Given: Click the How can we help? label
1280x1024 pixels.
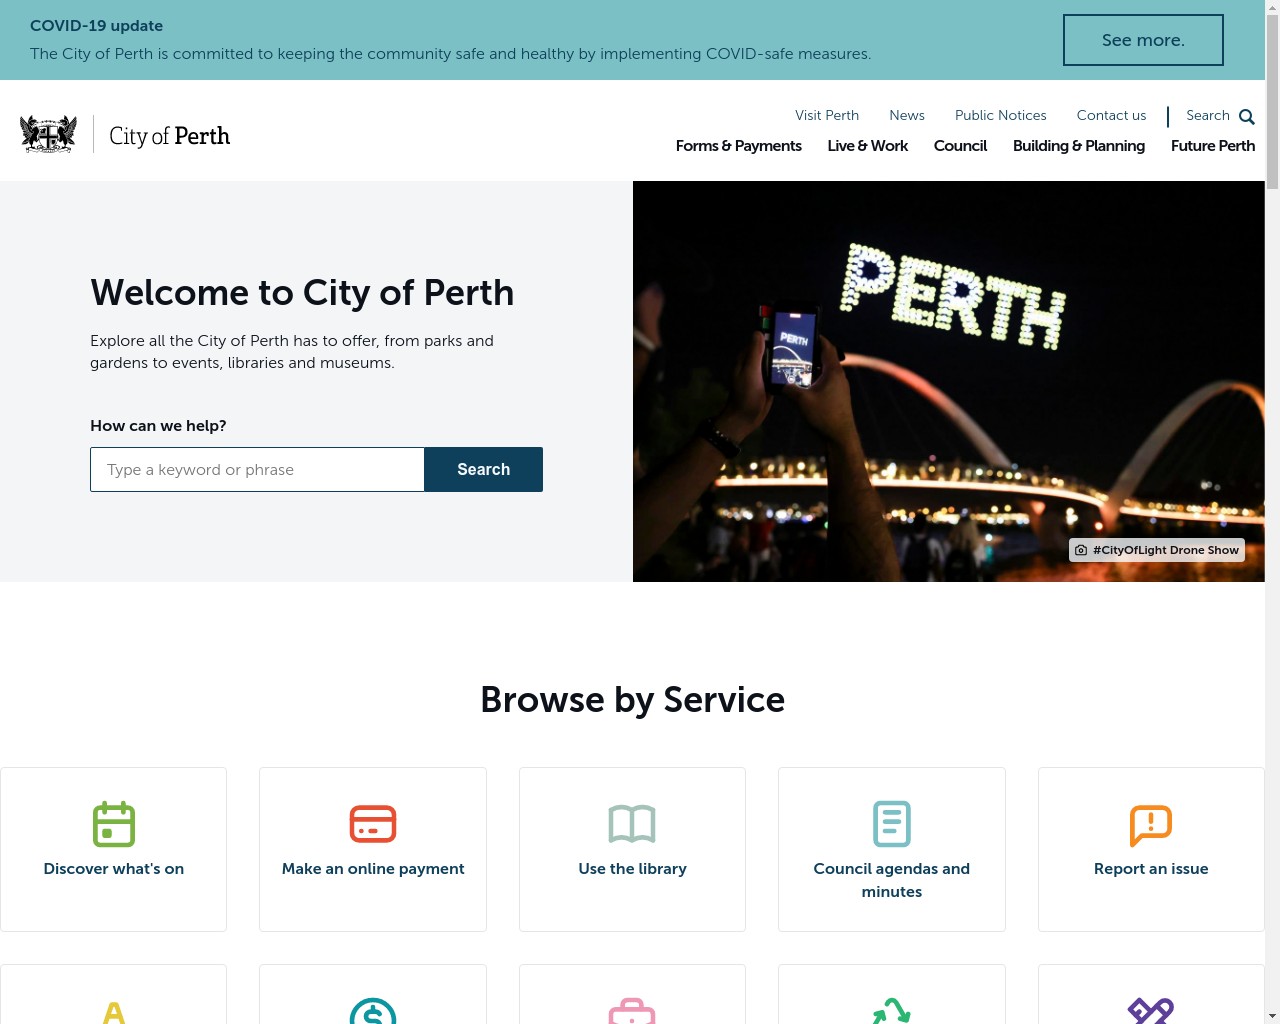Looking at the screenshot, I should click(158, 425).
